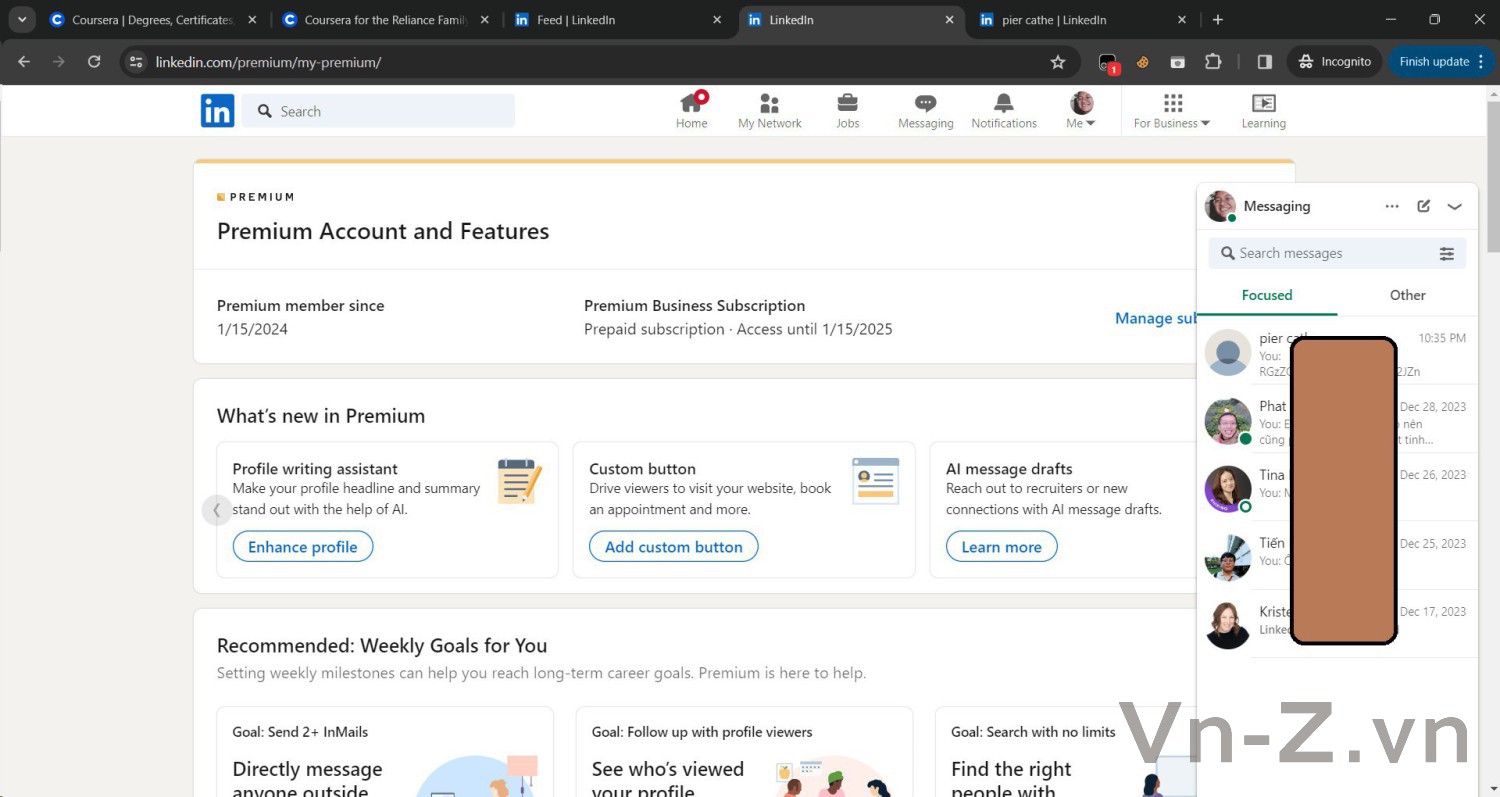Open Notifications bell icon
The height and width of the screenshot is (797, 1500).
(1004, 110)
